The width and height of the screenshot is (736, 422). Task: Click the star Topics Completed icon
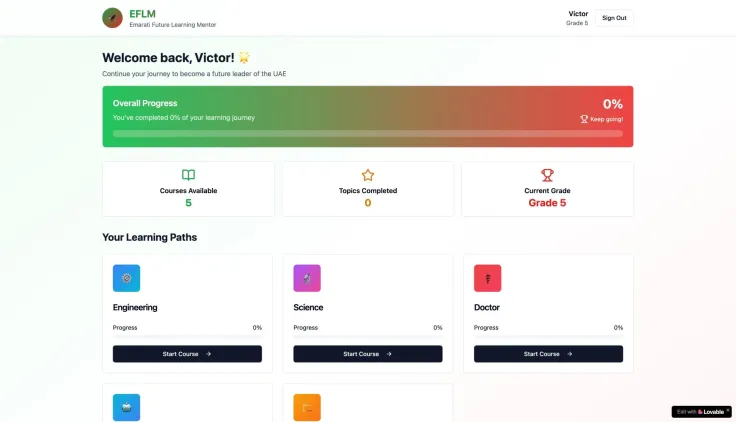(368, 175)
